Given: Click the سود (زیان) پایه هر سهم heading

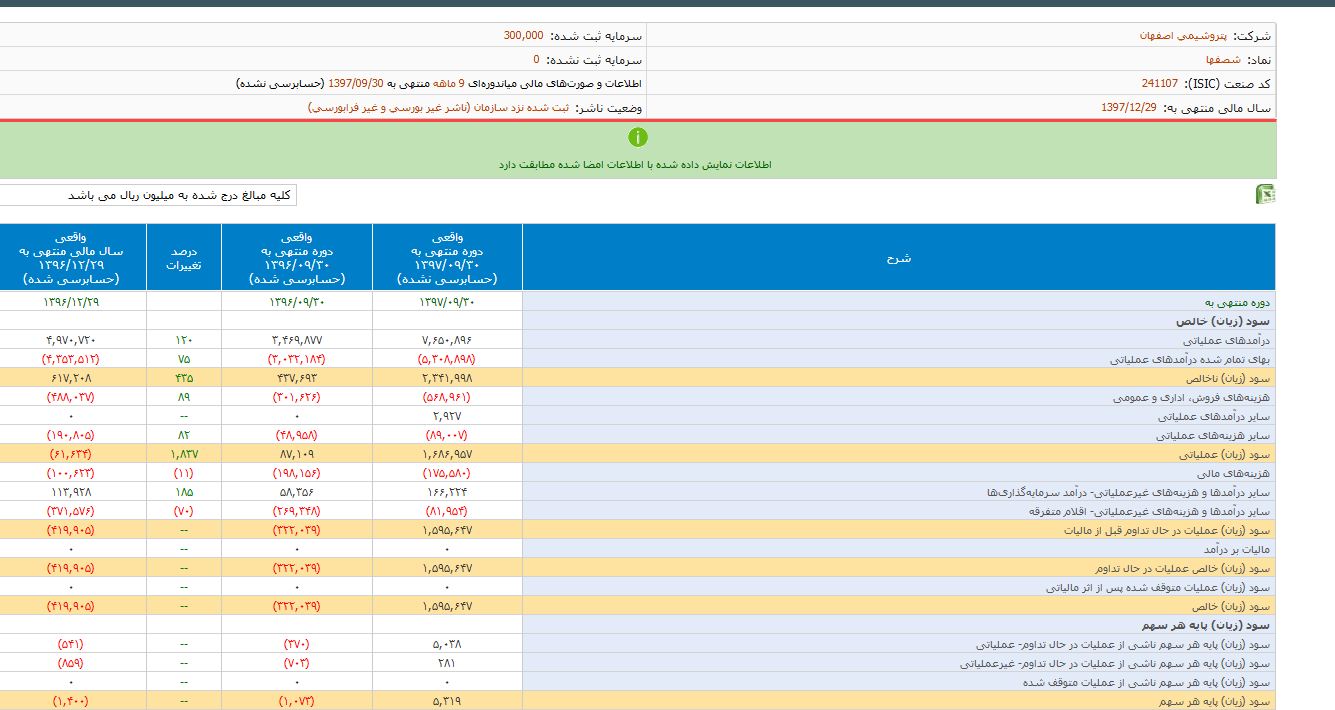Looking at the screenshot, I should 1222,625.
